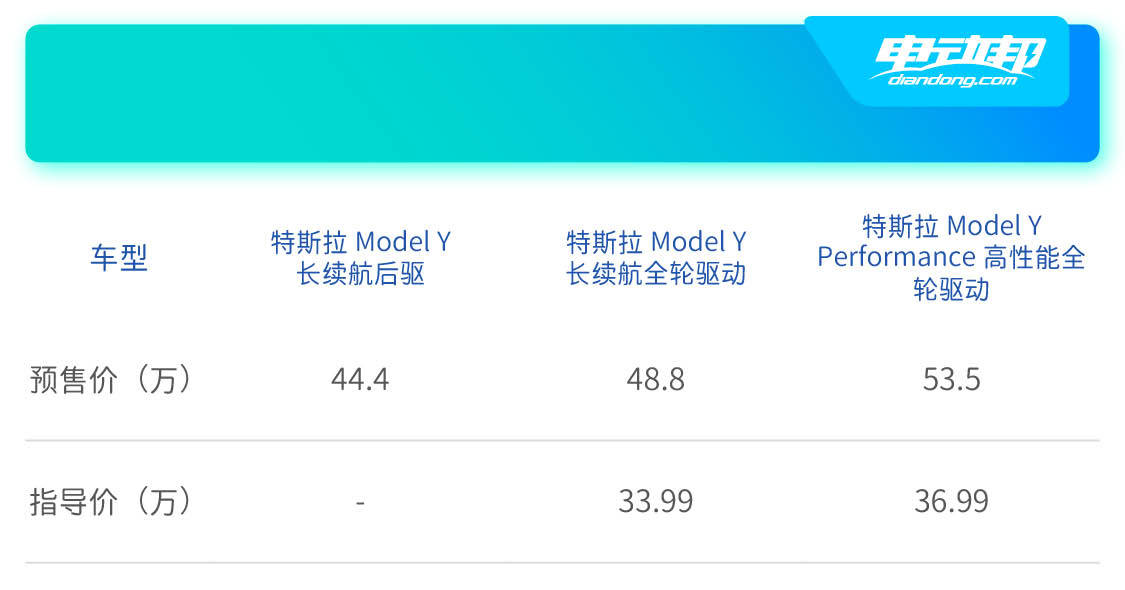
Task: Select the 48.8 pre-sale price value
Action: pos(656,380)
